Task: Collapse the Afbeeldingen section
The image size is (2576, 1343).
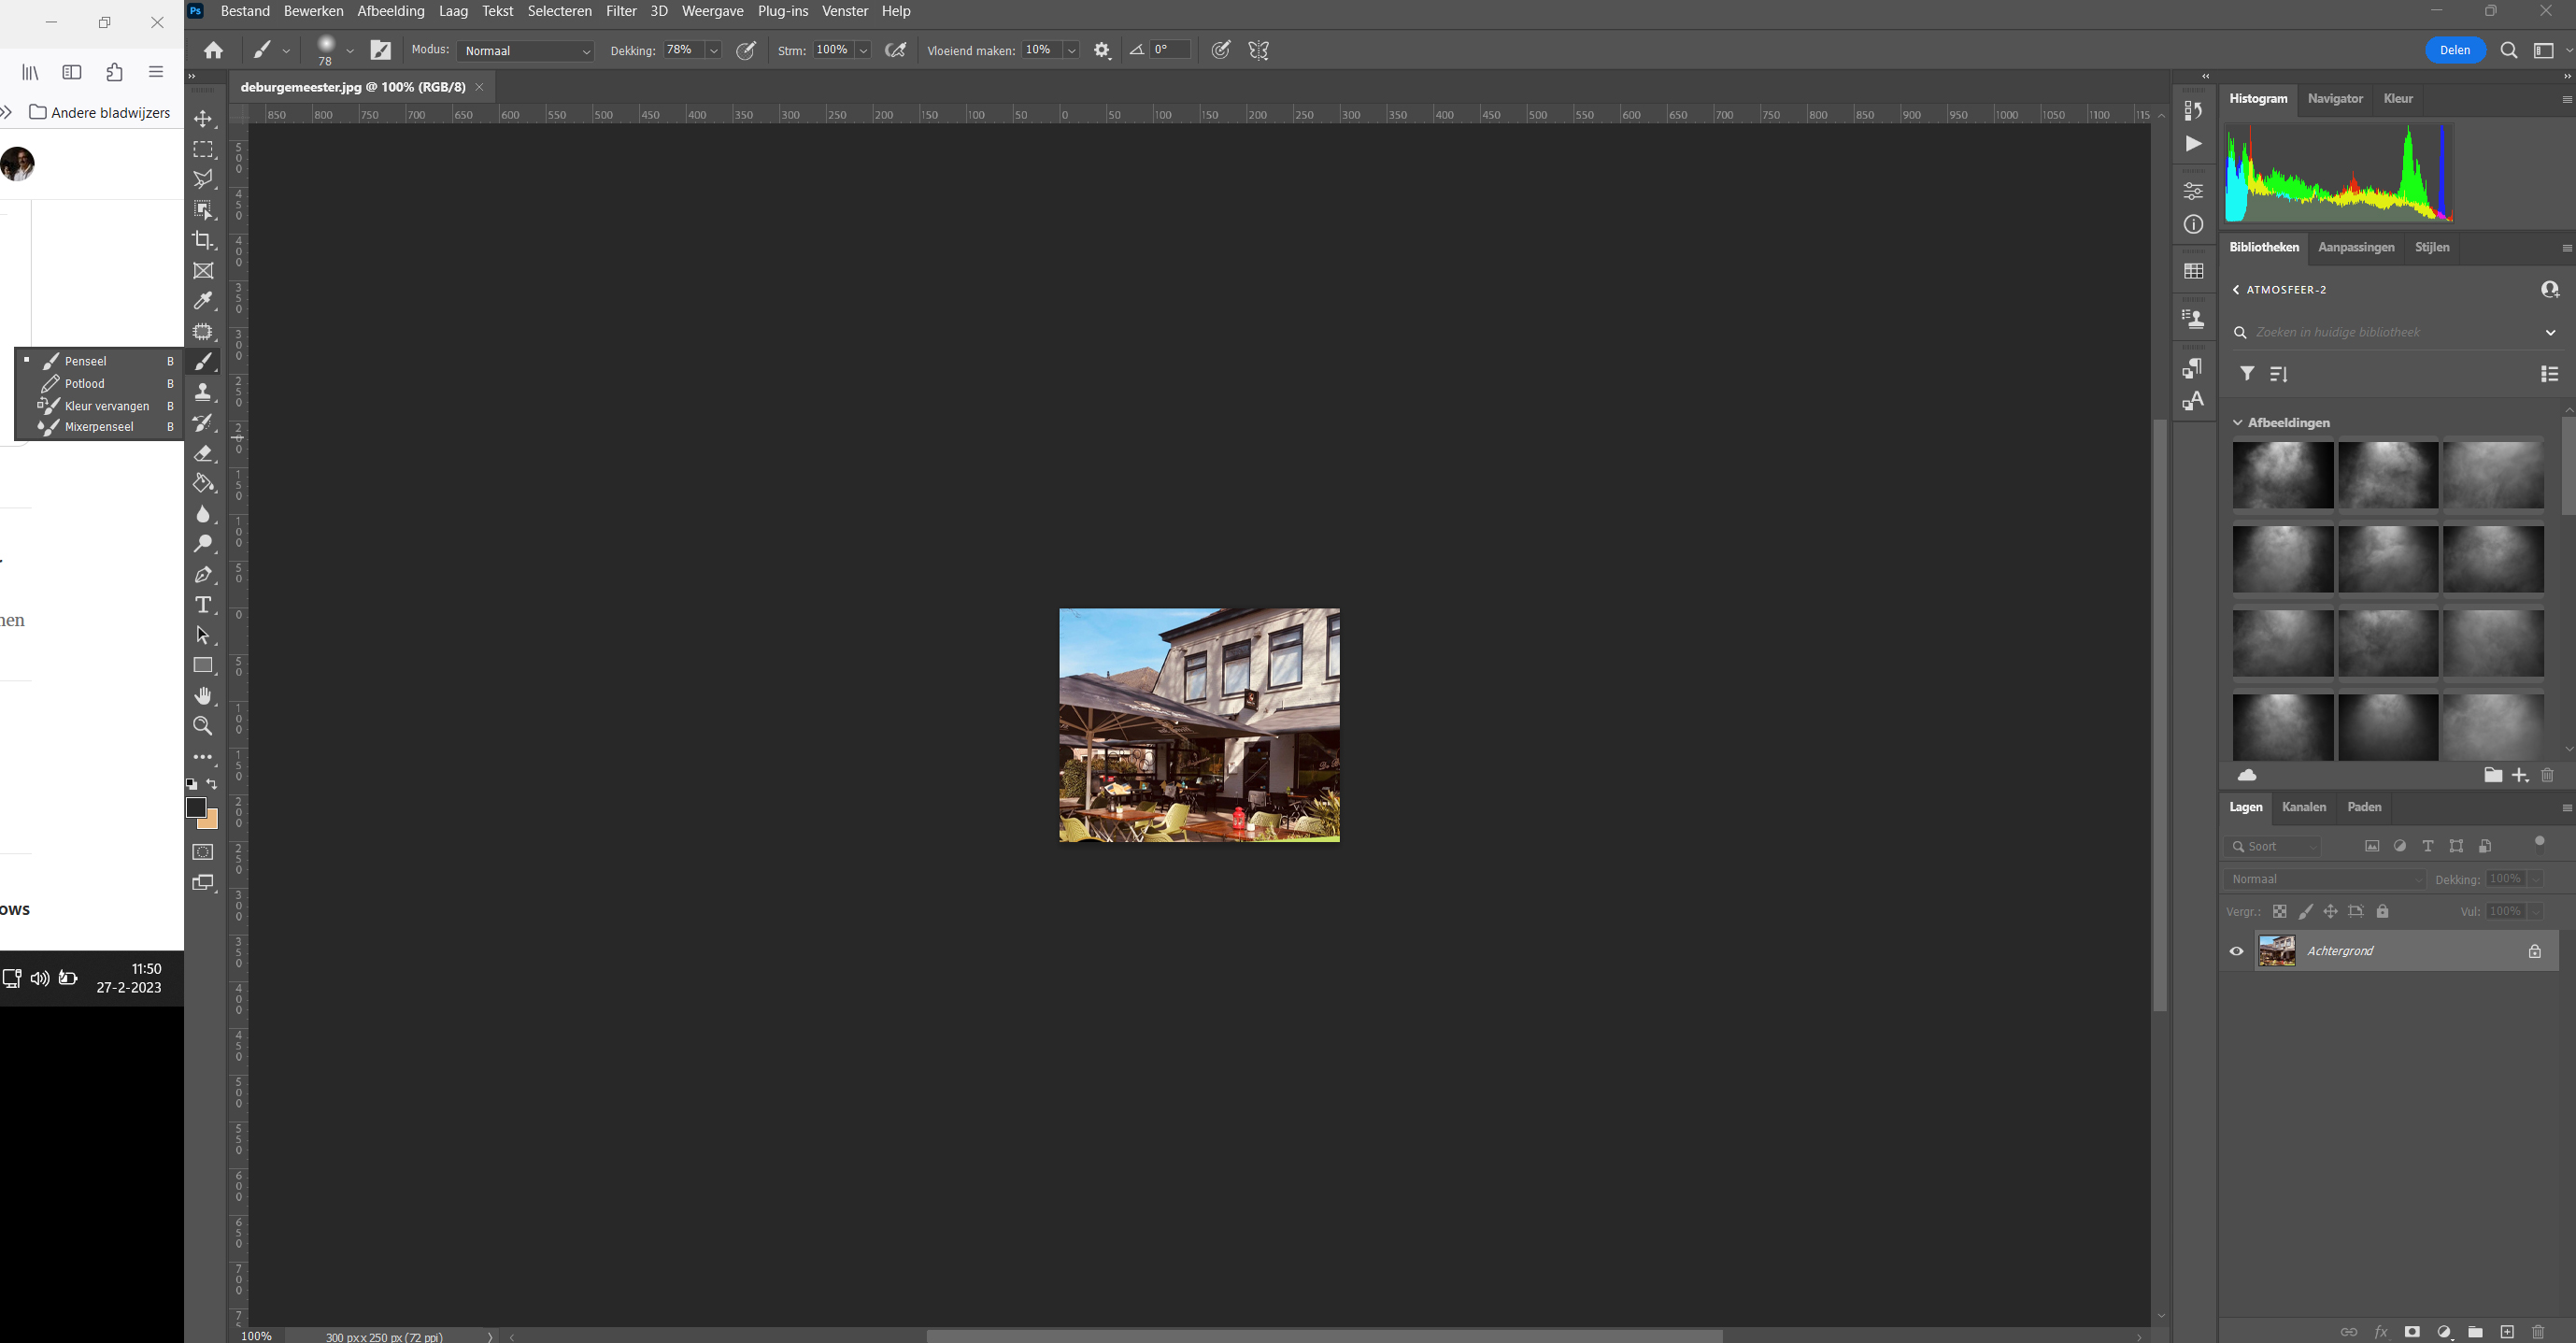Action: [x=2237, y=422]
